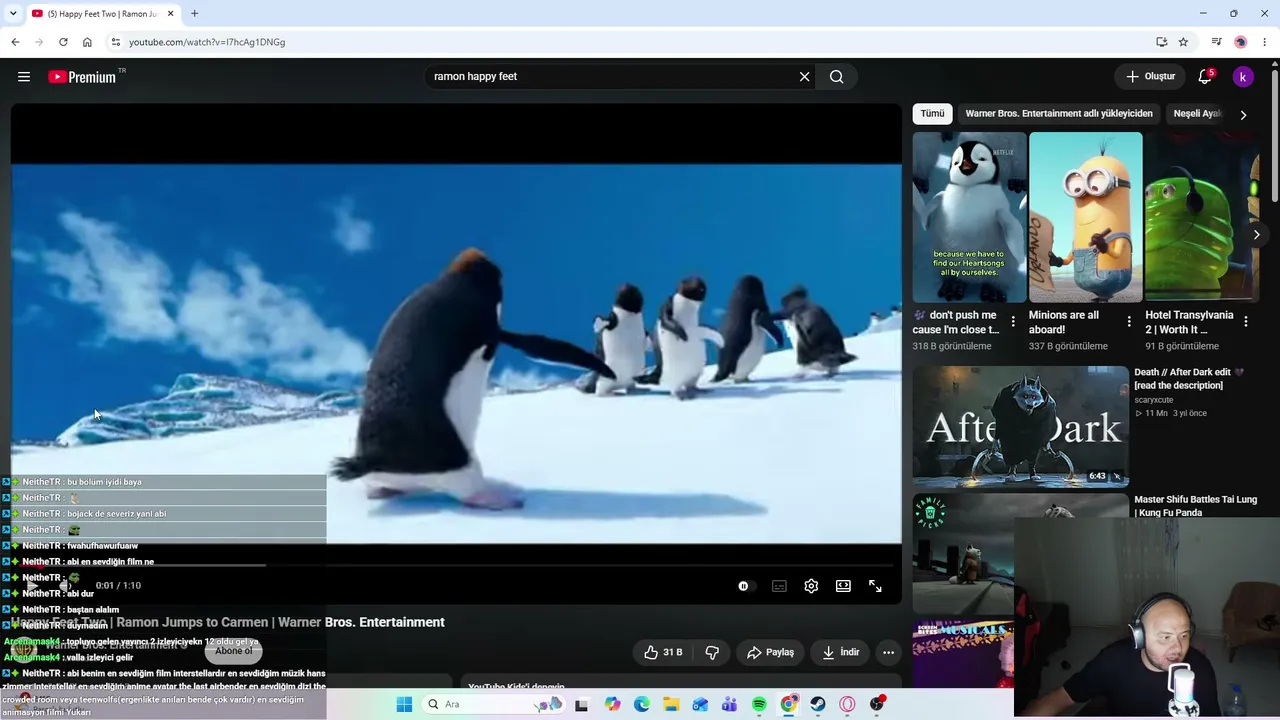Clear the search box with the X
This screenshot has width=1280, height=720.
(x=804, y=77)
